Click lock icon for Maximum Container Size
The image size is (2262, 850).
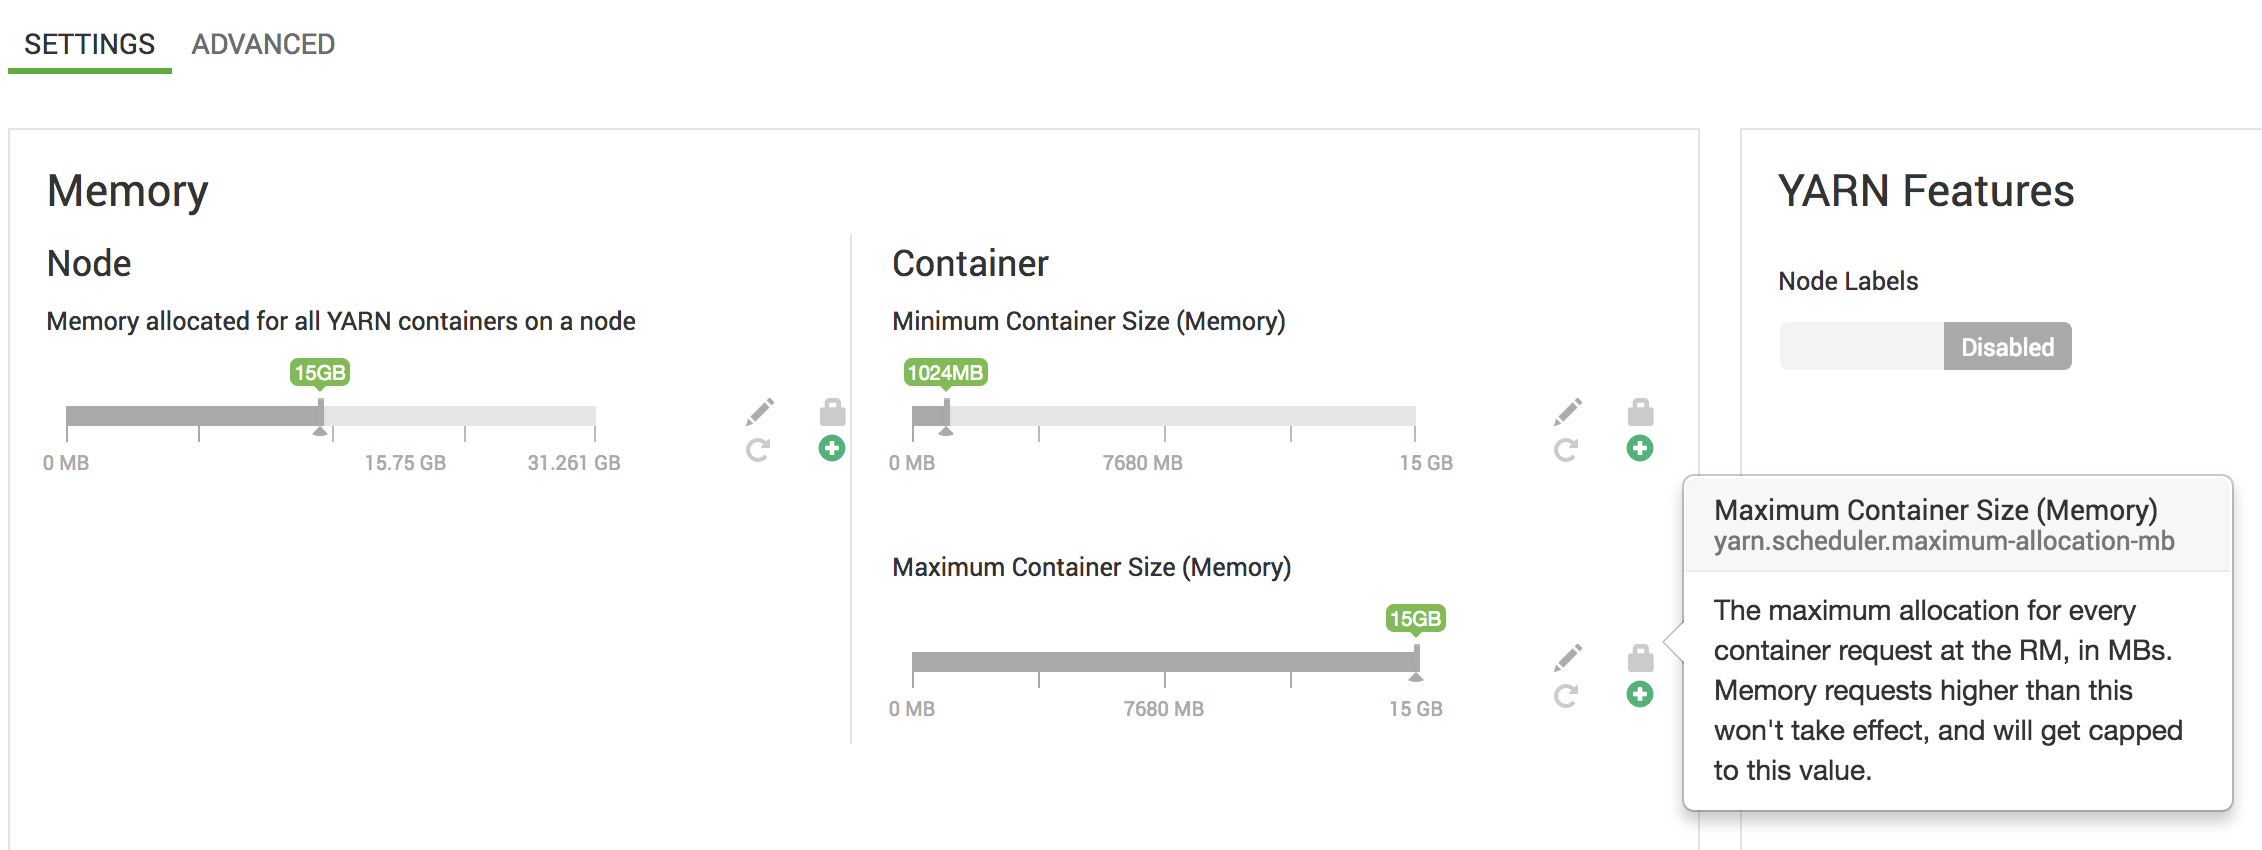[x=1640, y=657]
